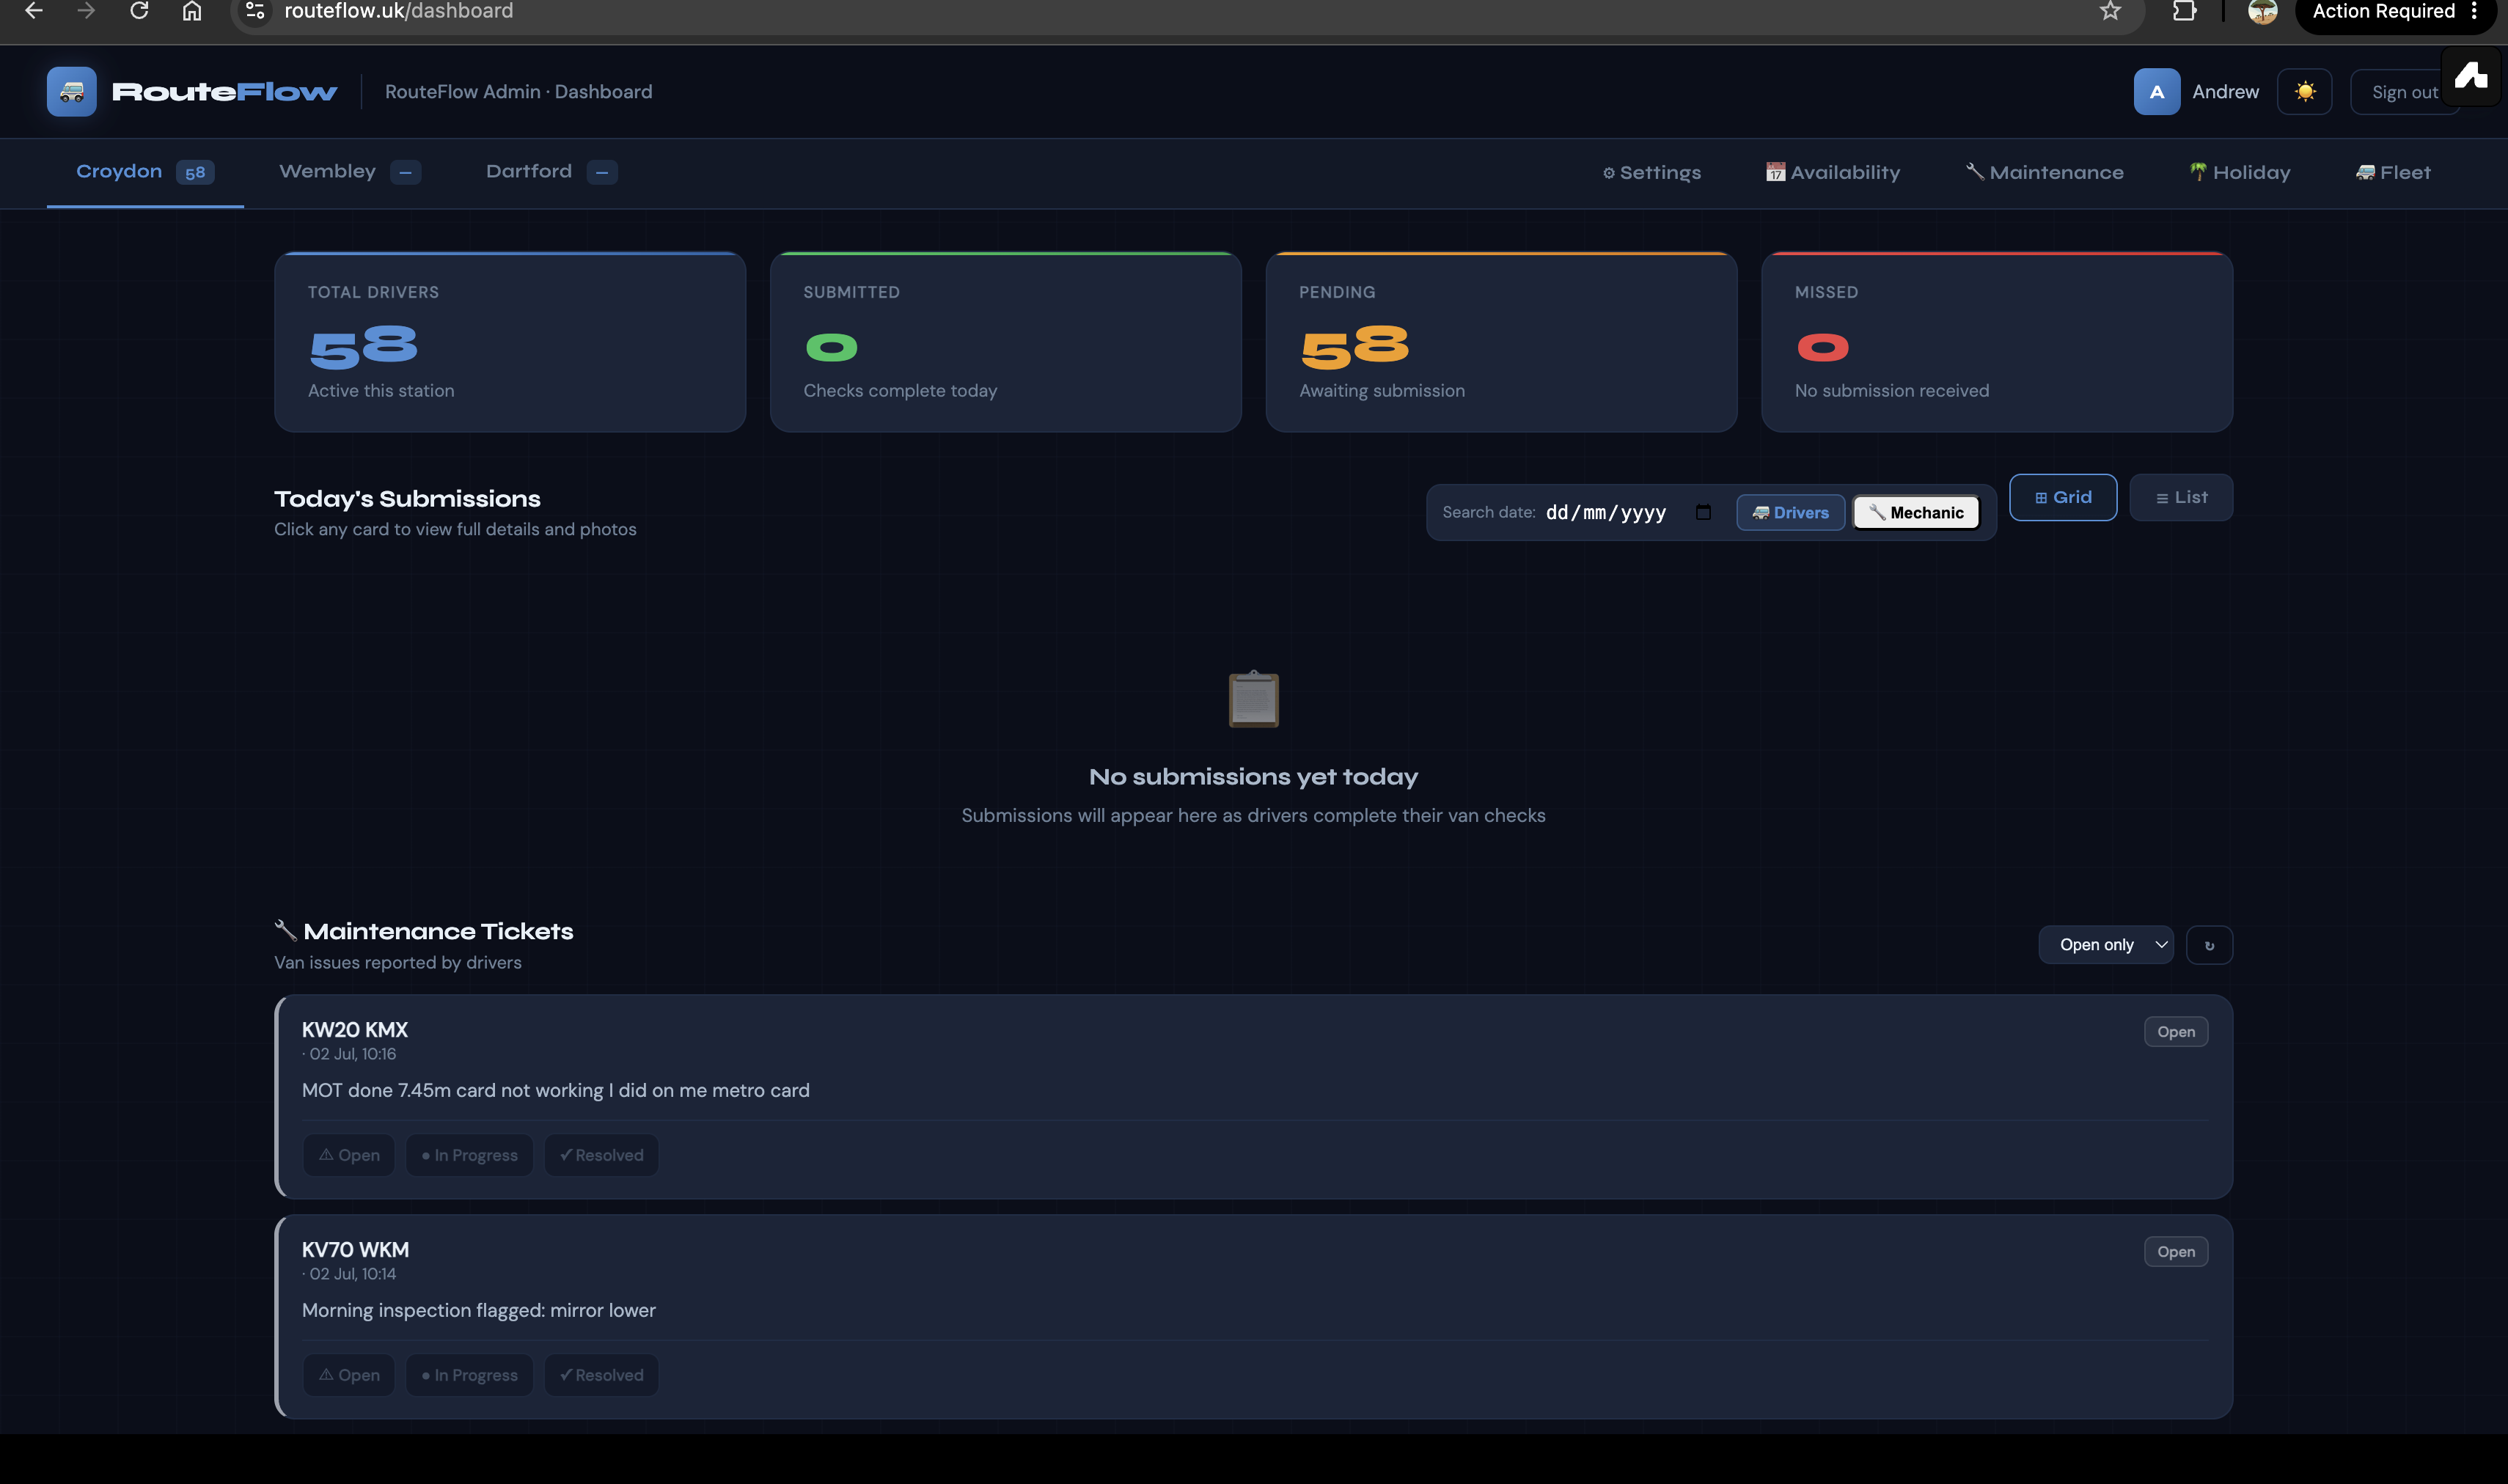2508x1484 pixels.
Task: Open the browser home icon
Action: pyautogui.click(x=192, y=11)
